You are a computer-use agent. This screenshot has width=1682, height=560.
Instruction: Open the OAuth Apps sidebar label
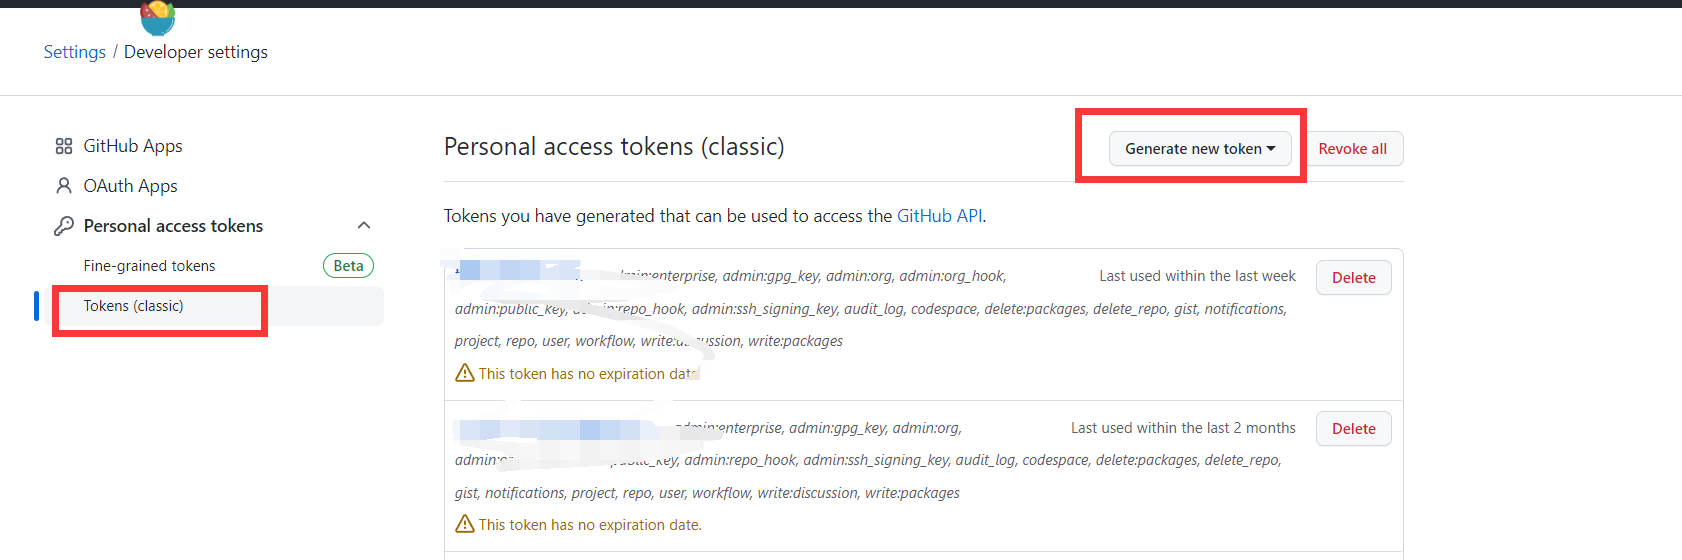(x=131, y=186)
